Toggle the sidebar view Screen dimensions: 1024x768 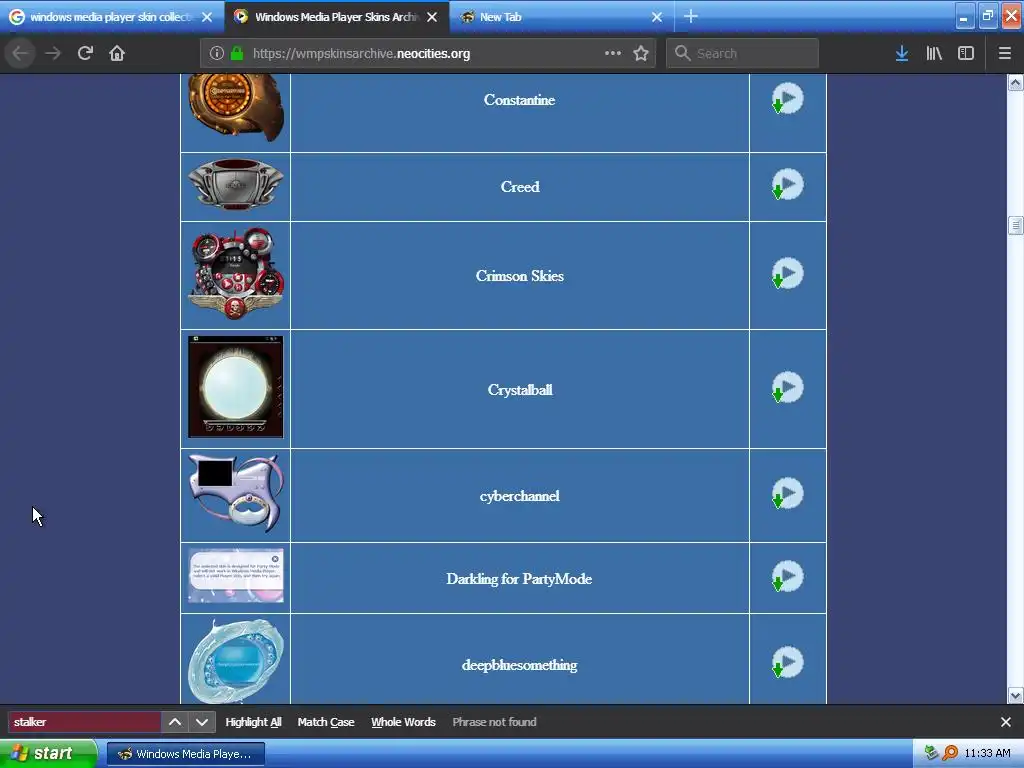pyautogui.click(x=966, y=54)
